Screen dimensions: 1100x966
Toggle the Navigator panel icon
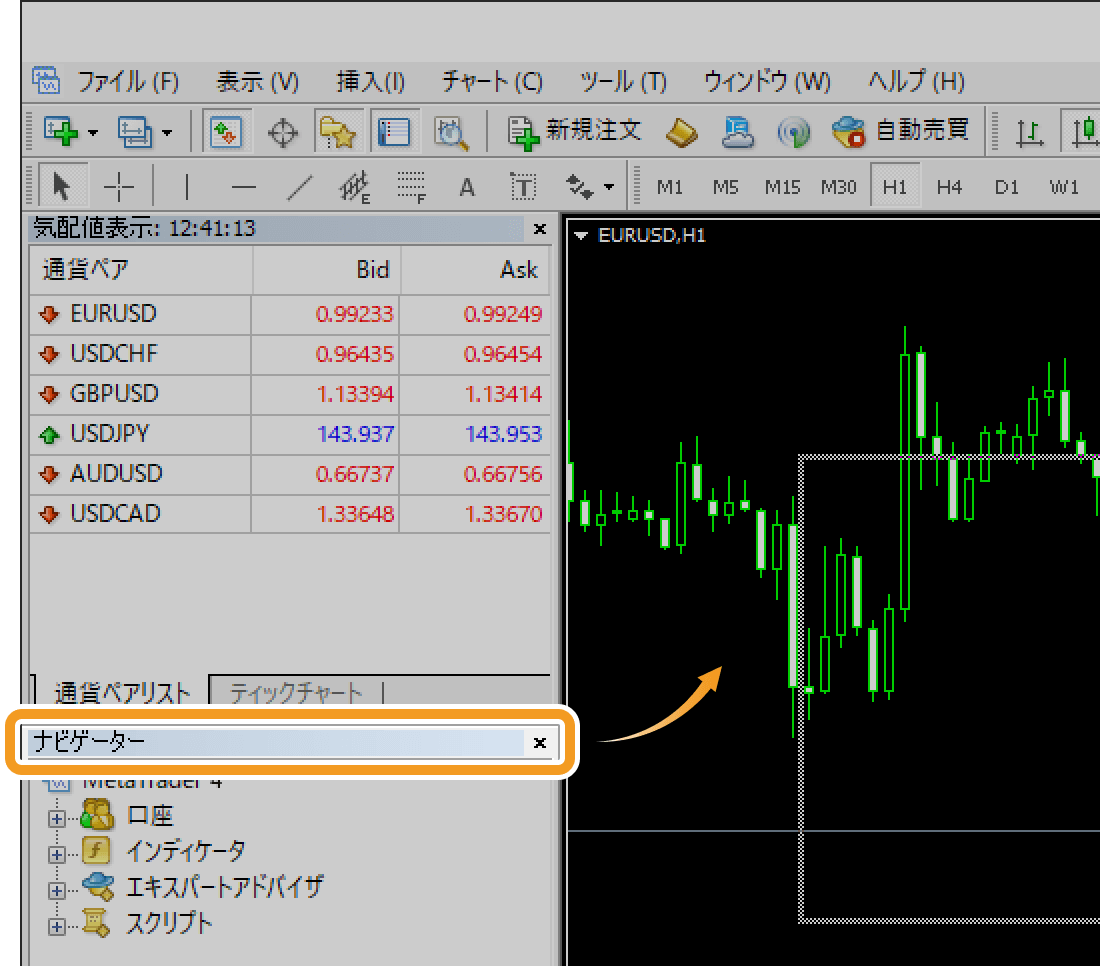[338, 131]
